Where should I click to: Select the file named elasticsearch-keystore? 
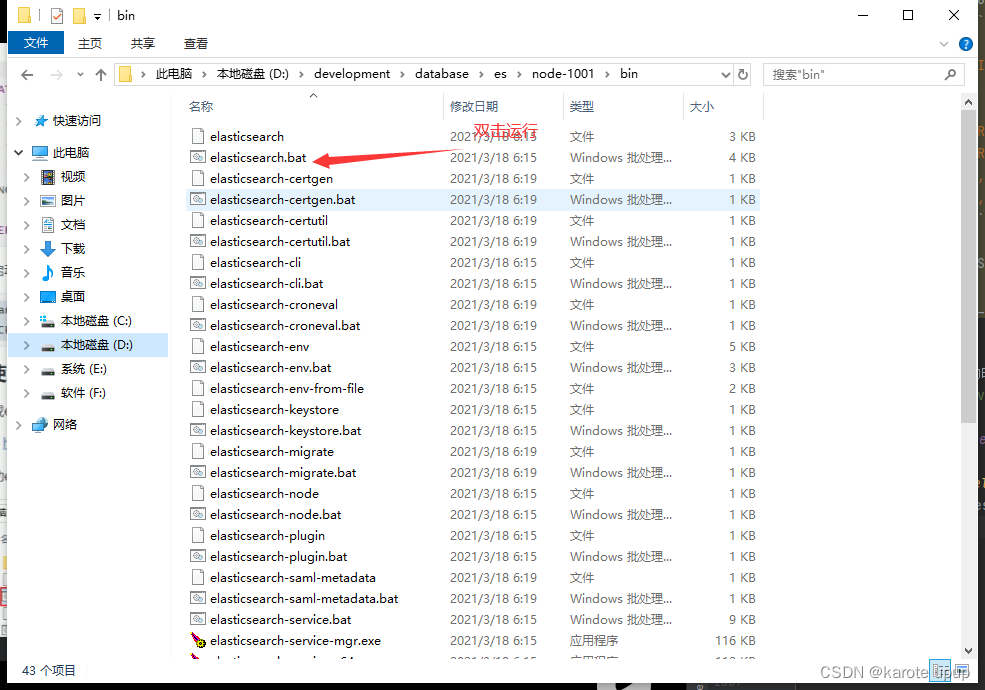(x=275, y=410)
